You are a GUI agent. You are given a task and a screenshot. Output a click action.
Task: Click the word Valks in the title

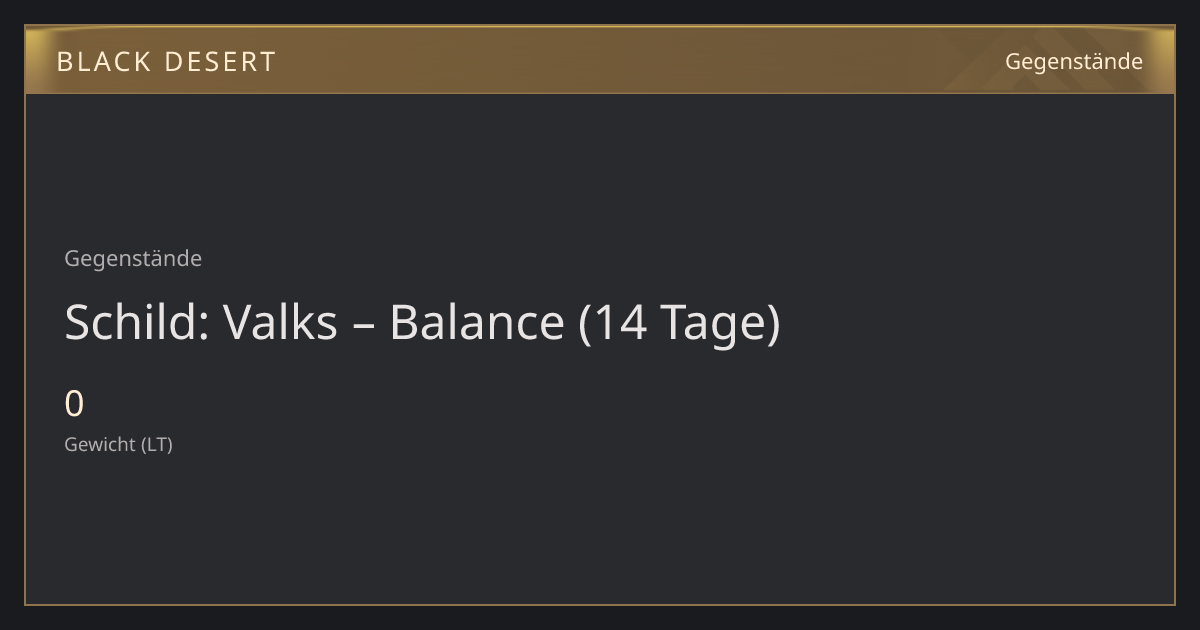pos(280,323)
